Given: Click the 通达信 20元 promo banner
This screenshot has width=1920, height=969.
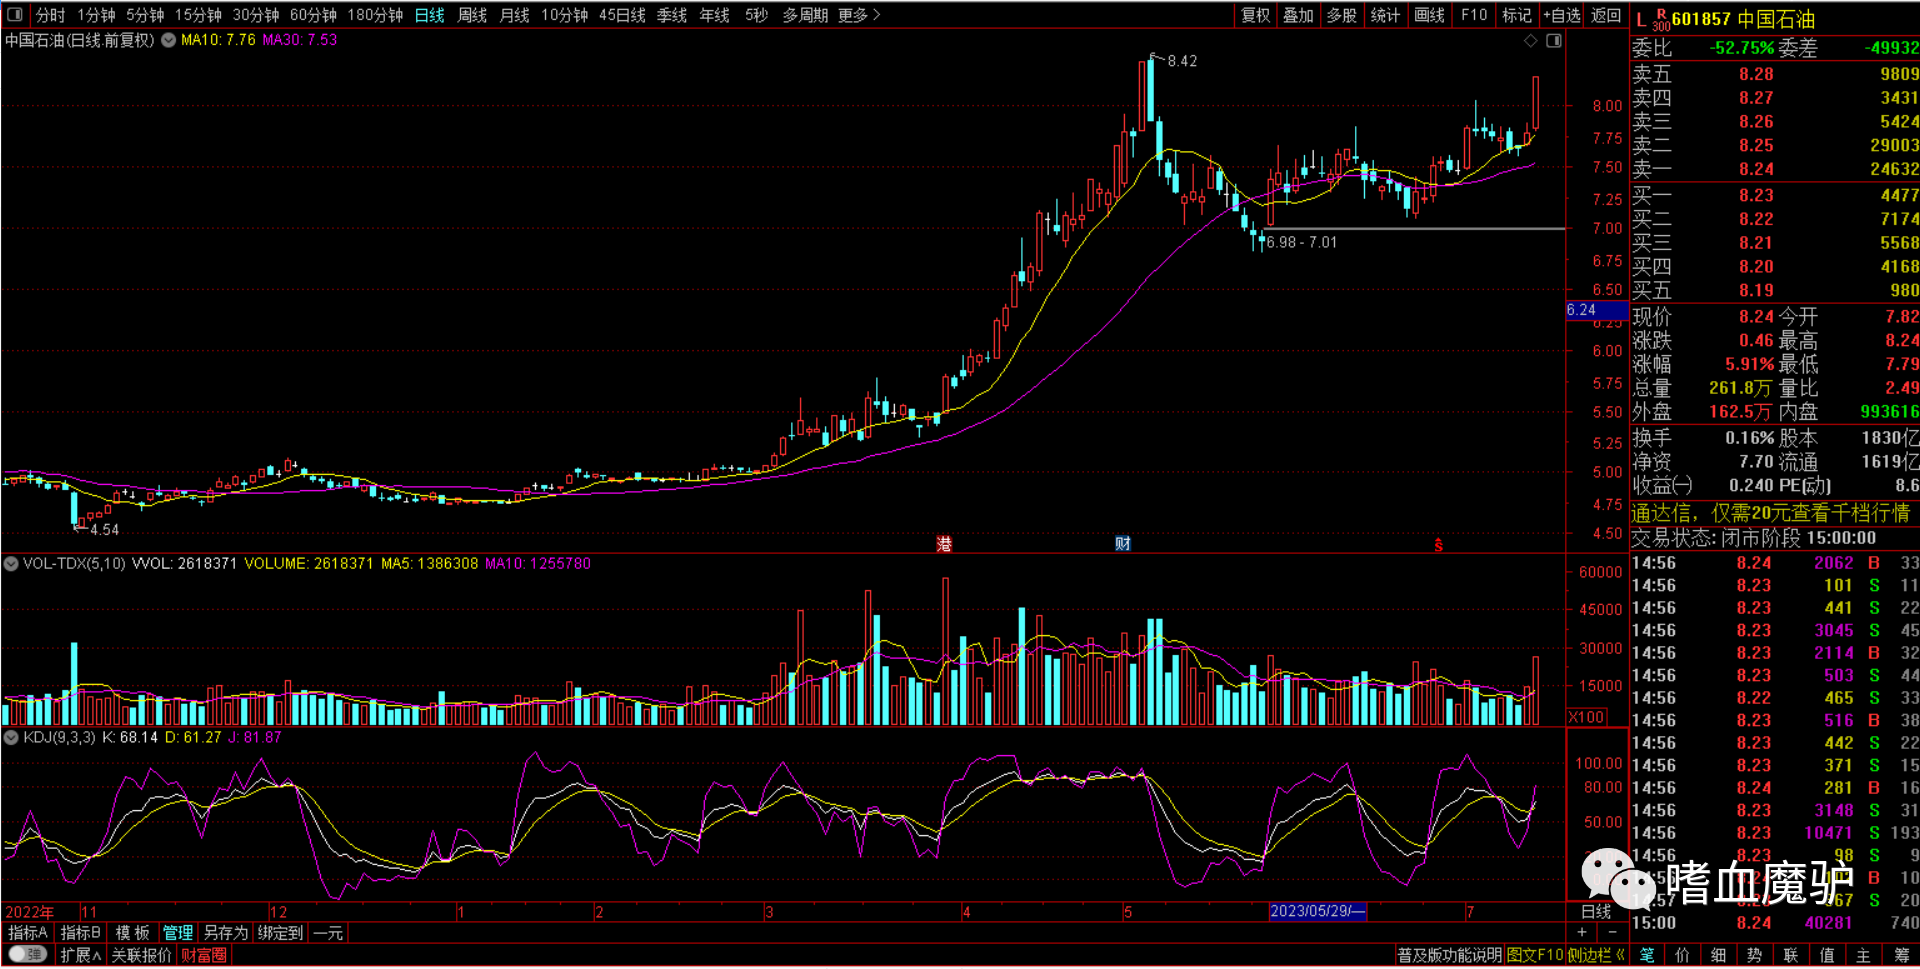Looking at the screenshot, I should pos(1771,513).
